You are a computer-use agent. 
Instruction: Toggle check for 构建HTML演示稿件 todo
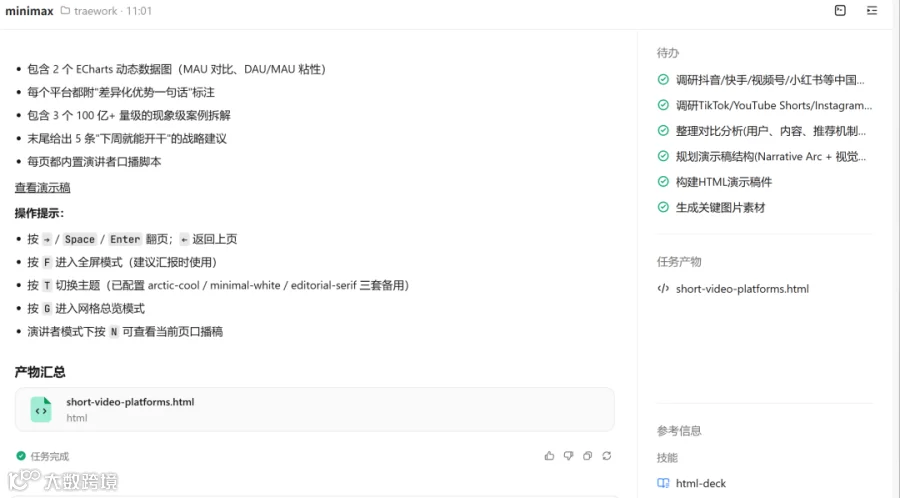663,181
